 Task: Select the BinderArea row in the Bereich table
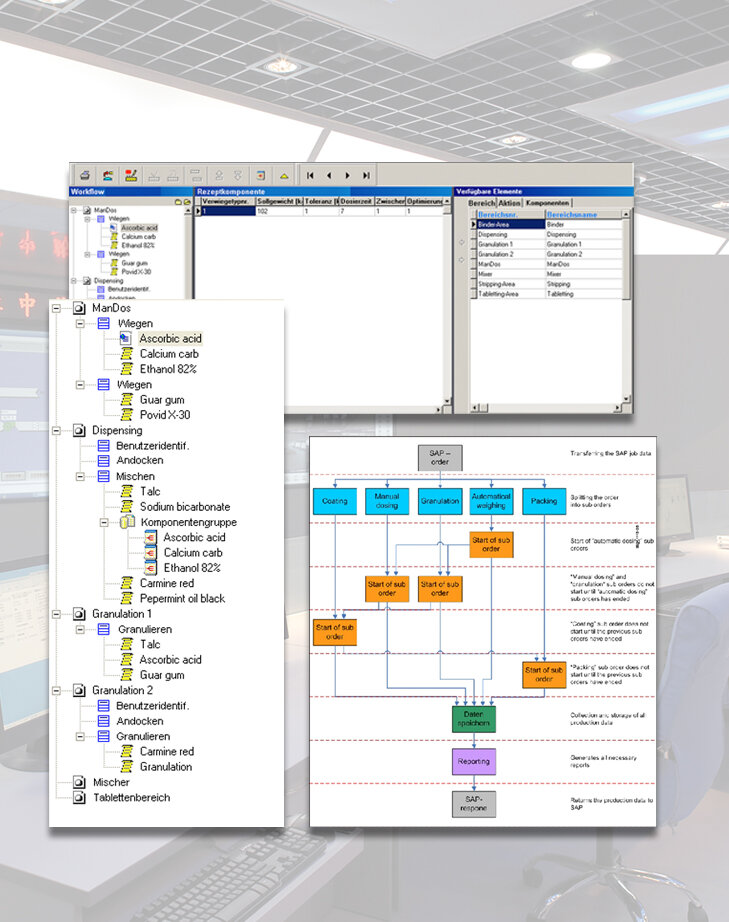(x=547, y=225)
